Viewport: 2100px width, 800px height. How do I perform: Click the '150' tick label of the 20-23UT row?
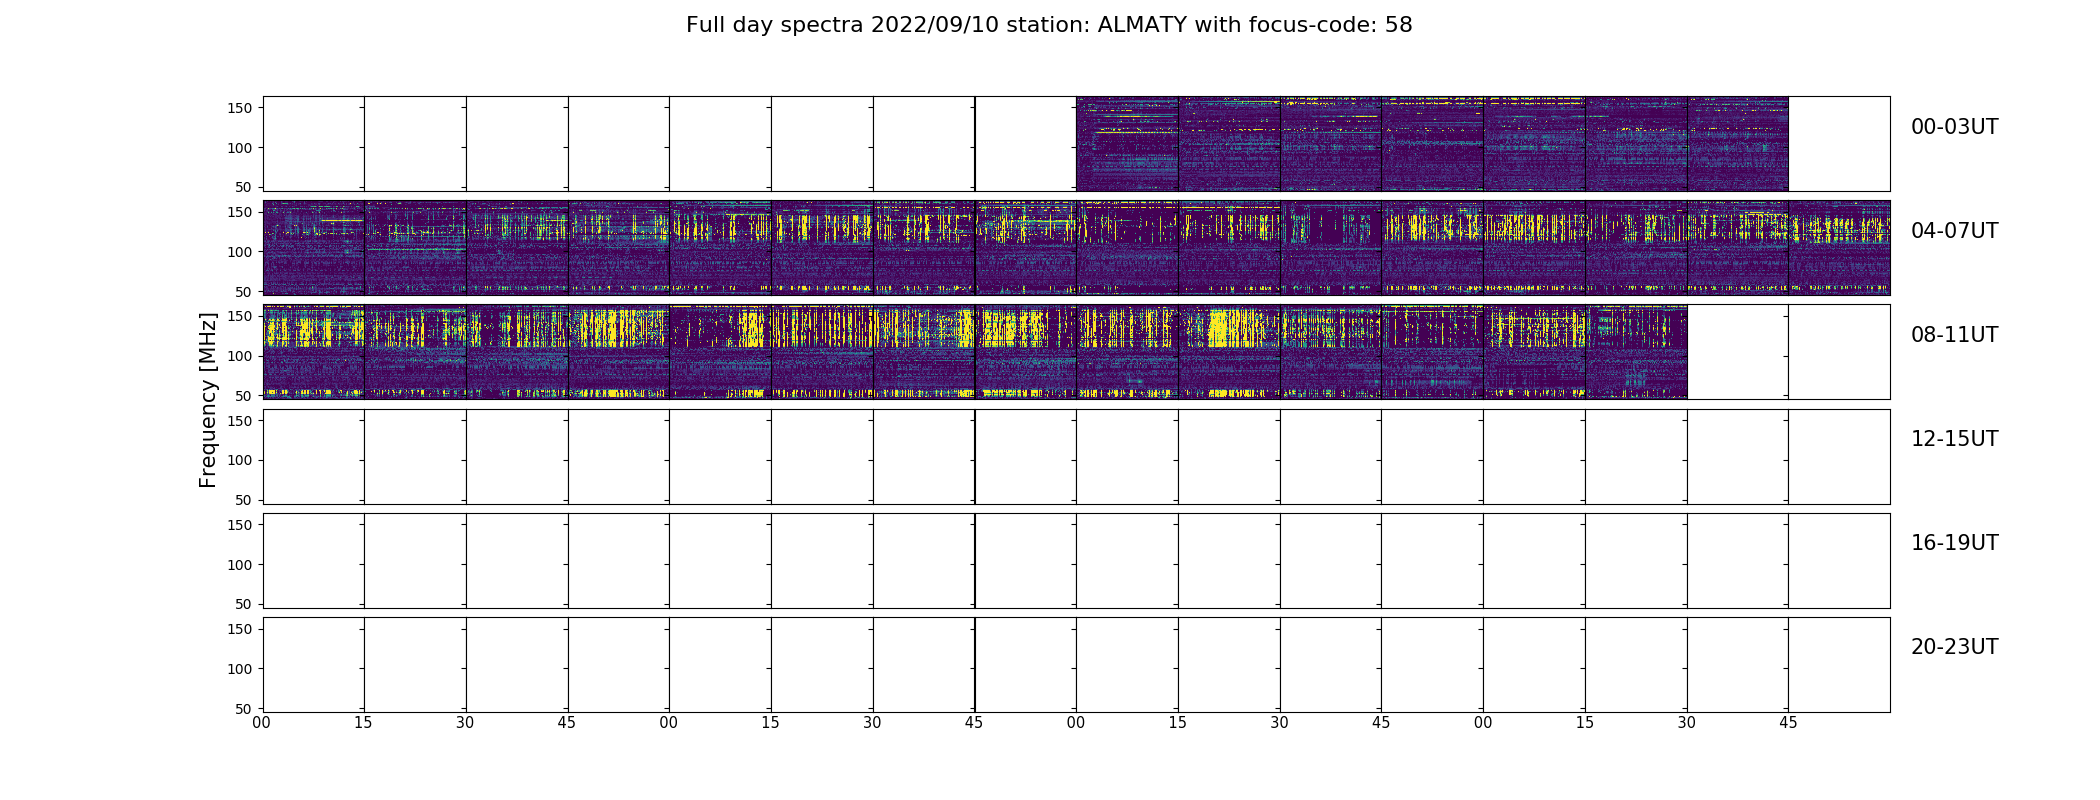coord(241,629)
